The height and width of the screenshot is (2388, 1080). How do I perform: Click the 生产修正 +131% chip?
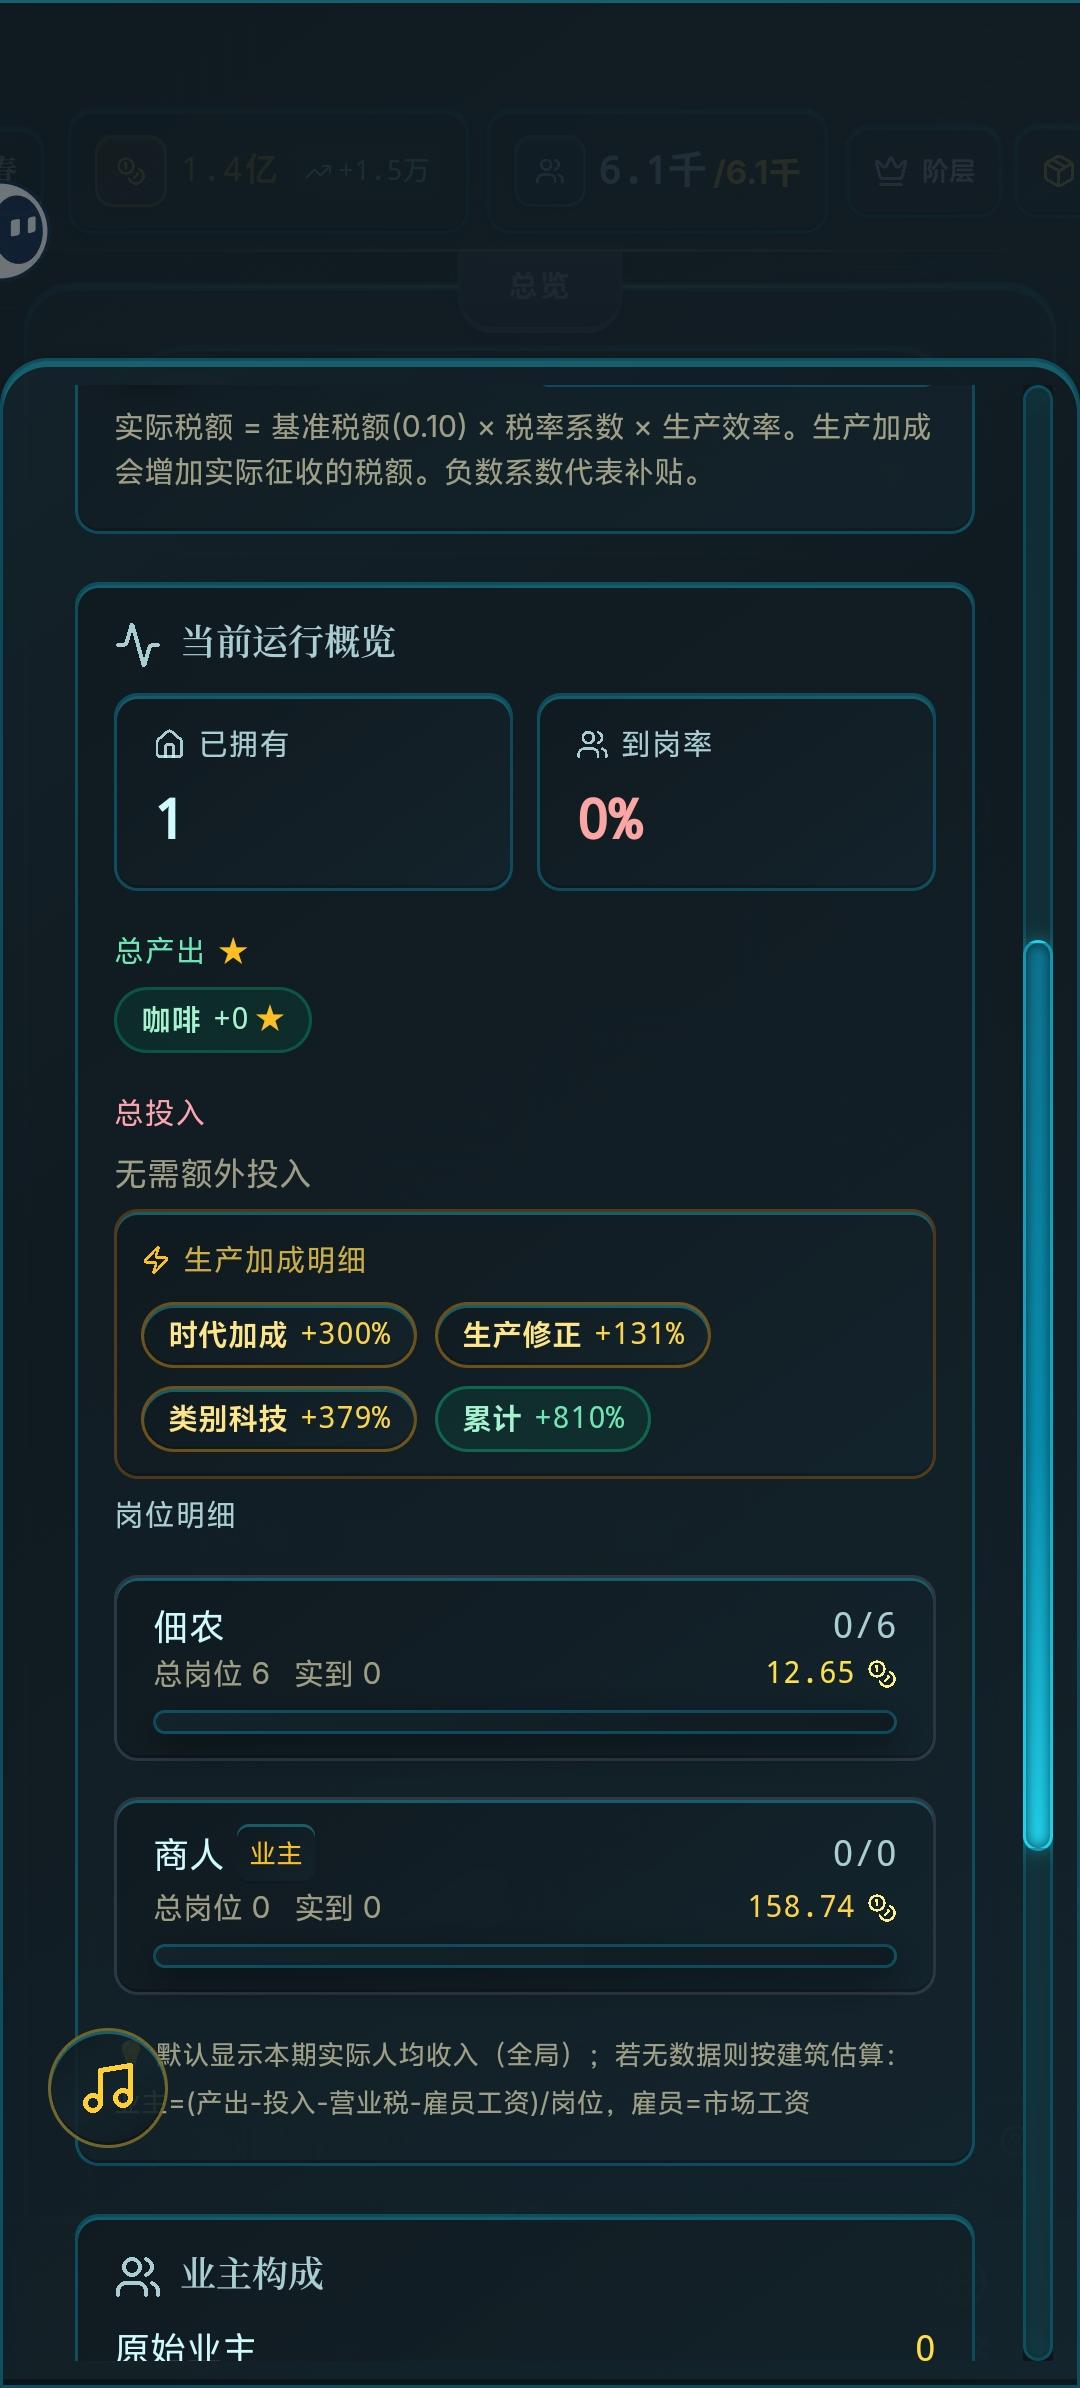pyautogui.click(x=573, y=1334)
